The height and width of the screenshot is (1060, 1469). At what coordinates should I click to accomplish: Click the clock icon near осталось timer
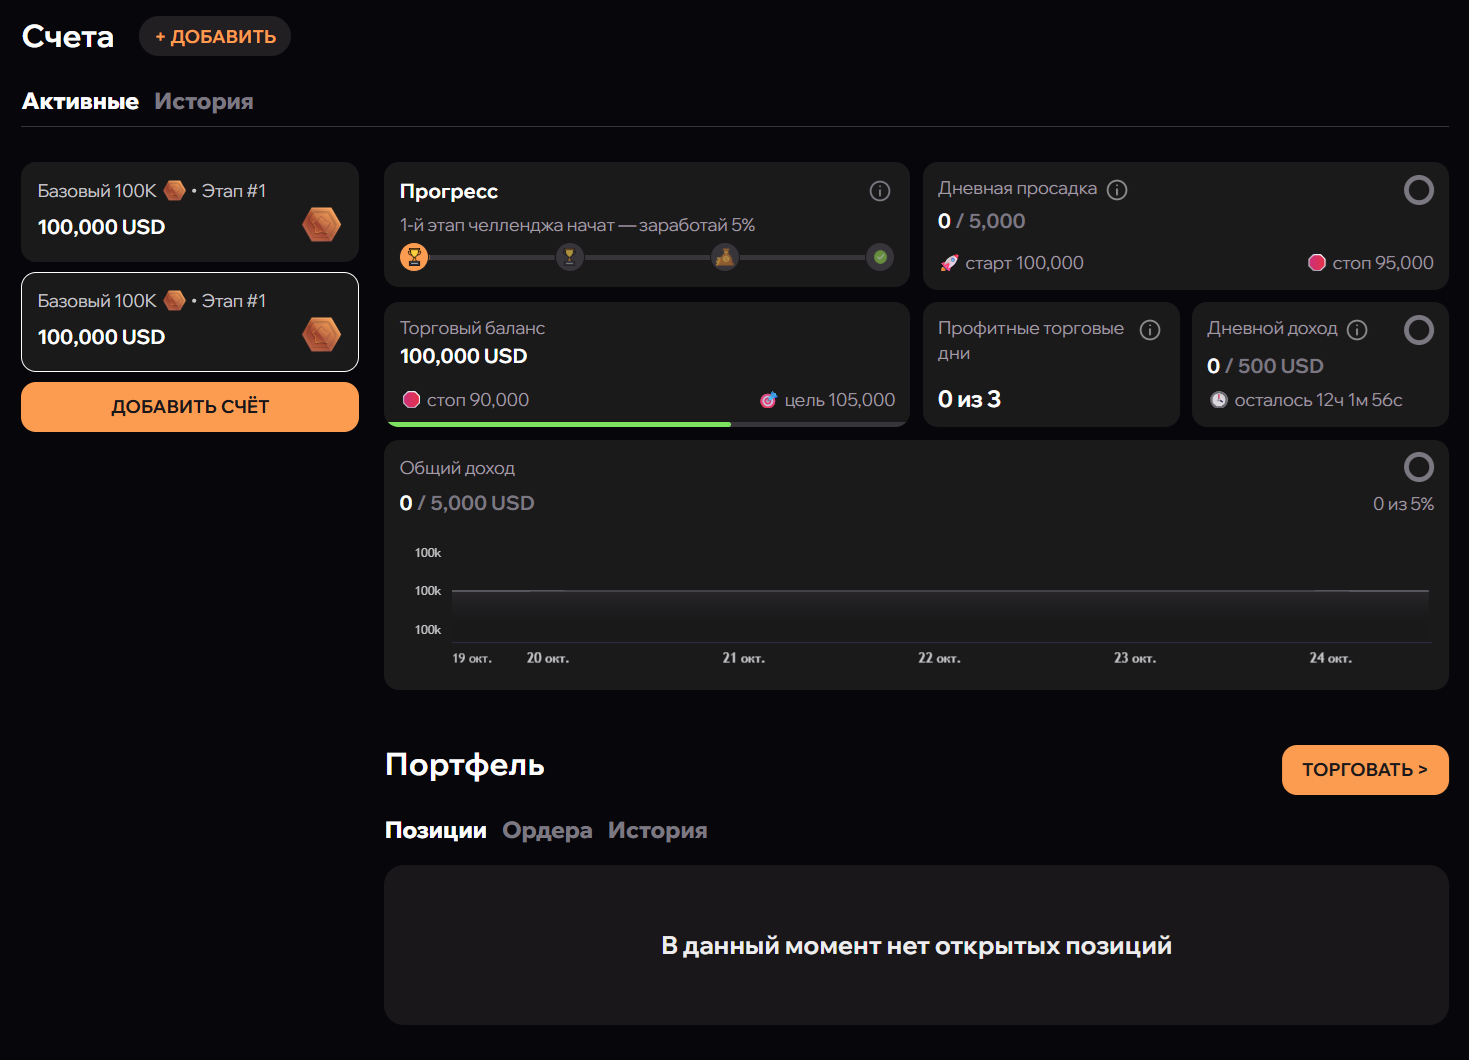click(x=1219, y=400)
